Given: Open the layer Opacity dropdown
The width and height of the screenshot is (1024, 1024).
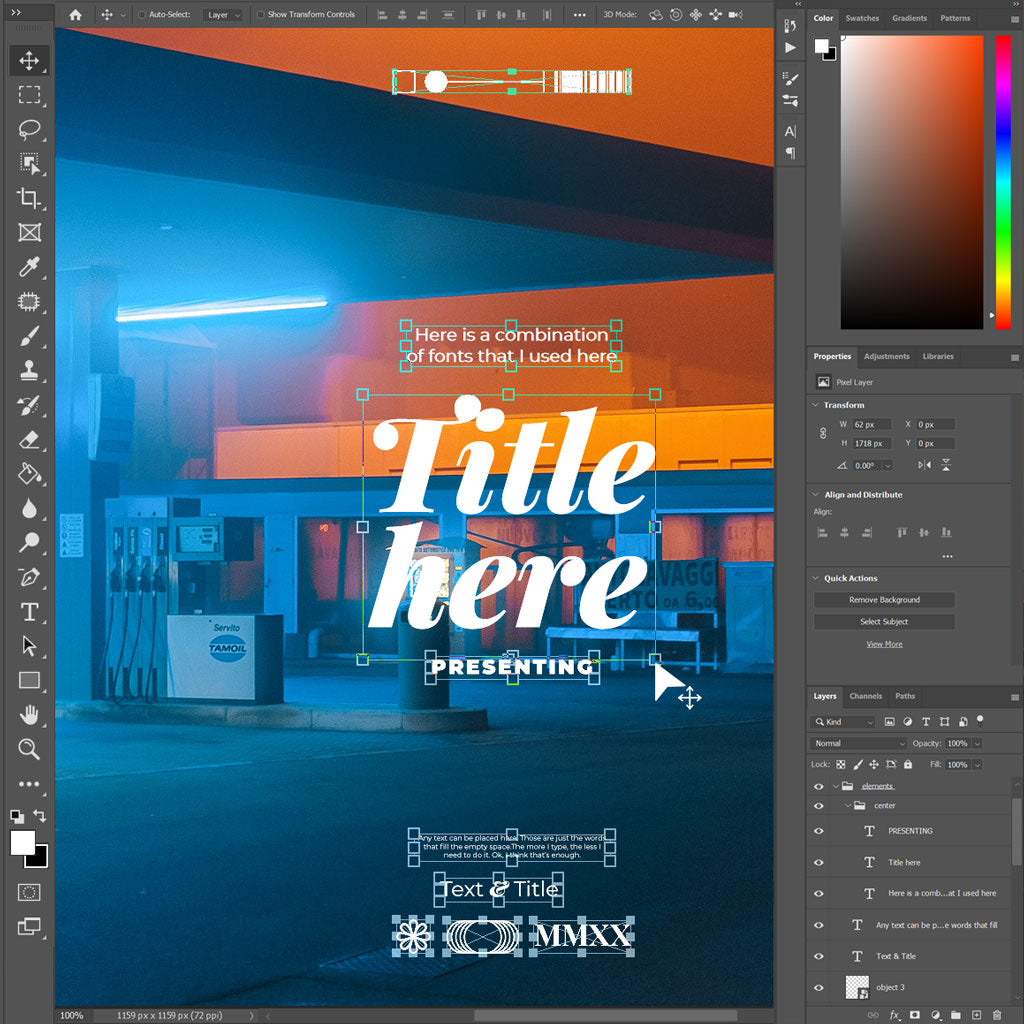Looking at the screenshot, I should pos(977,744).
